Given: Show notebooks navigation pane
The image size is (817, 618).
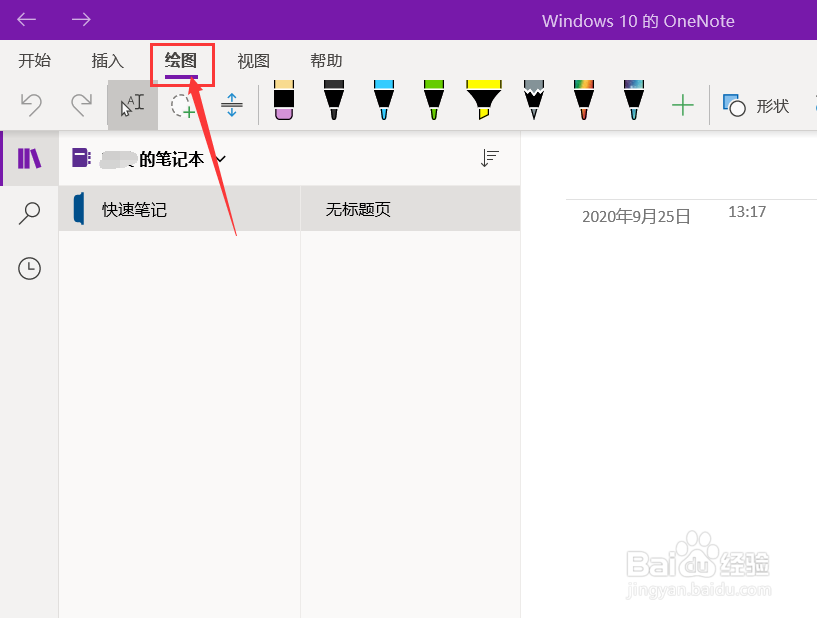Looking at the screenshot, I should coord(29,158).
